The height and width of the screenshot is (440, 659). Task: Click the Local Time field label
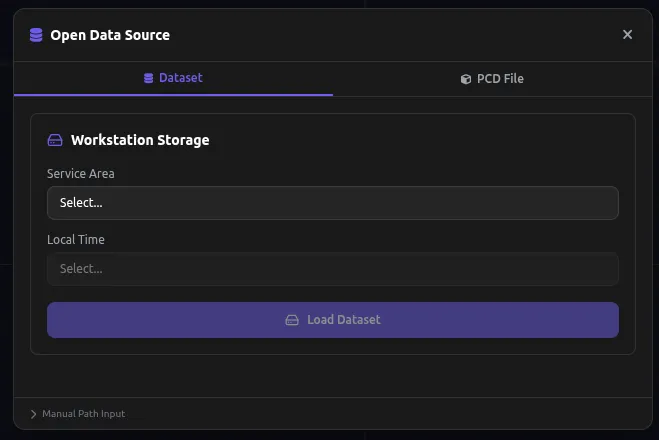click(76, 240)
